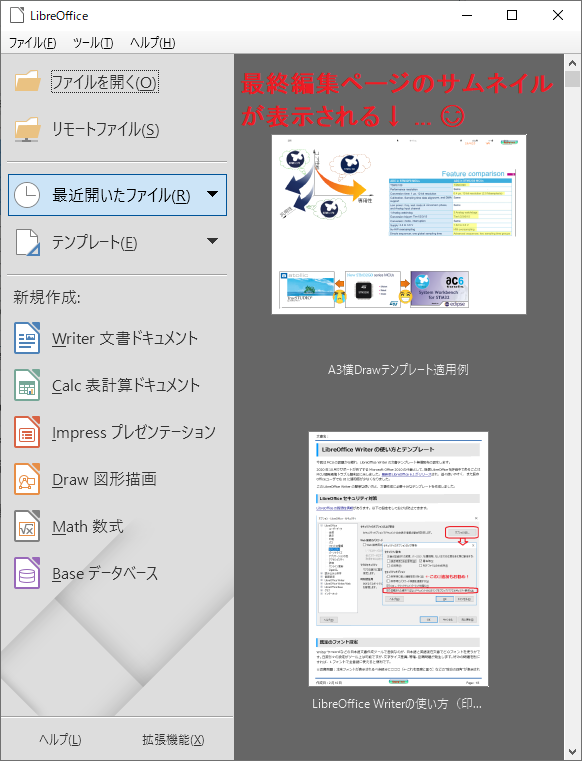Click the clock icon for recent files
The width and height of the screenshot is (582, 761).
pyautogui.click(x=27, y=195)
